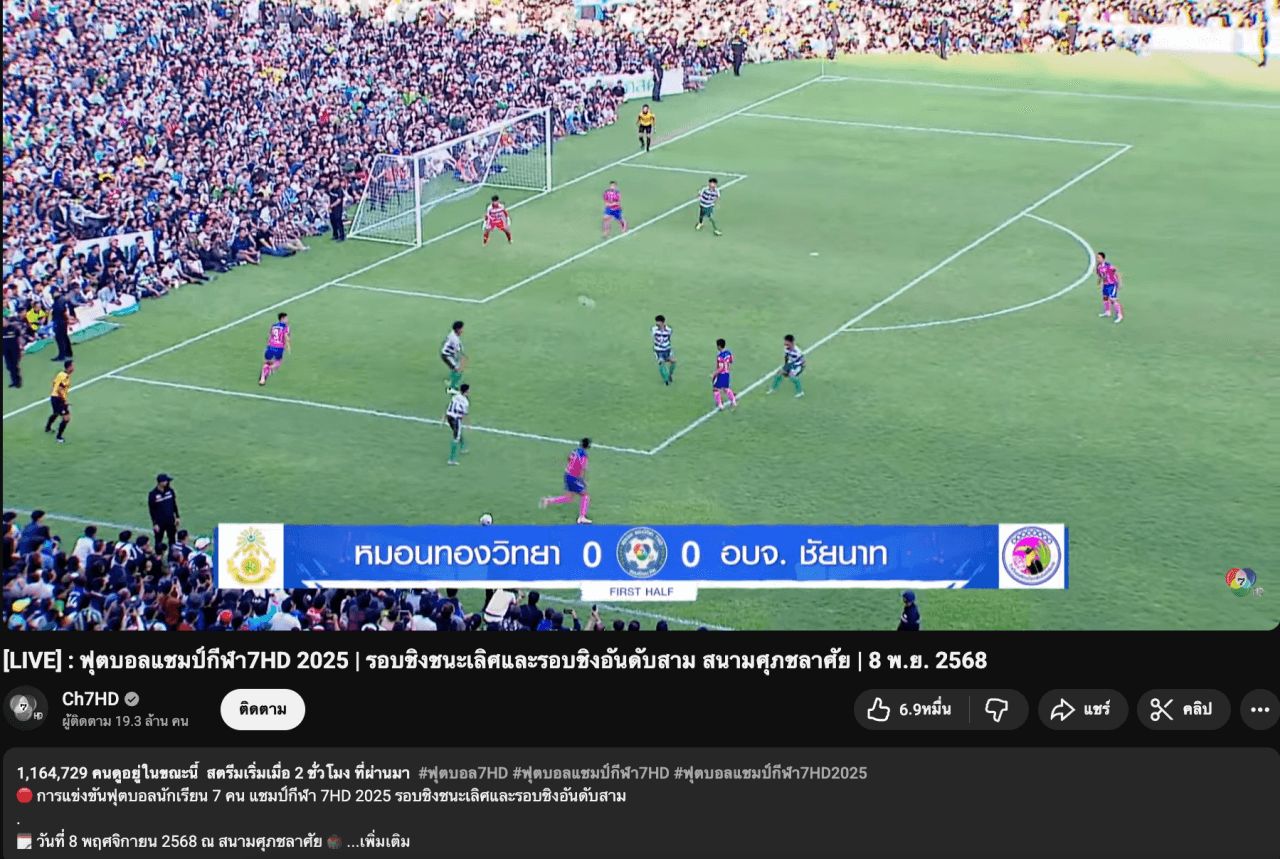Expand description with ...เพิ่มเติม
The height and width of the screenshot is (859, 1280).
tap(378, 841)
